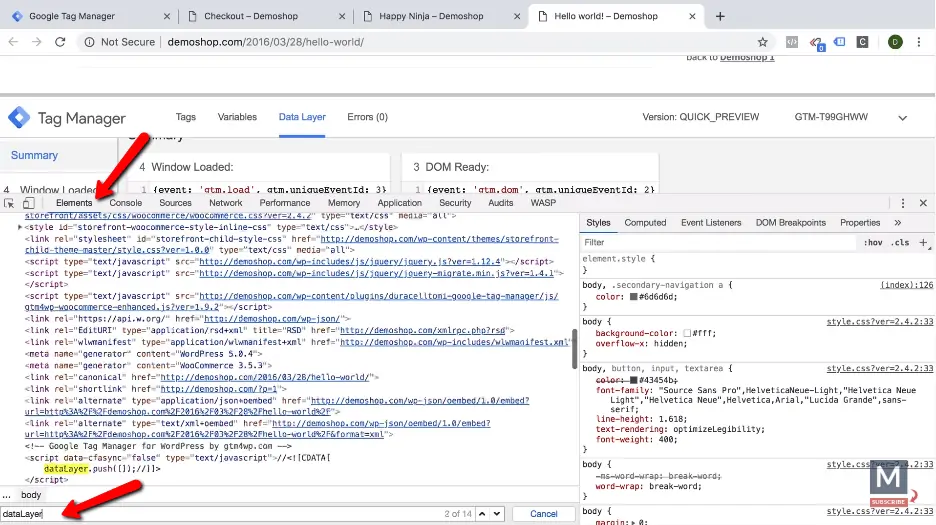Open the DevTools Elements panel

tap(74, 203)
